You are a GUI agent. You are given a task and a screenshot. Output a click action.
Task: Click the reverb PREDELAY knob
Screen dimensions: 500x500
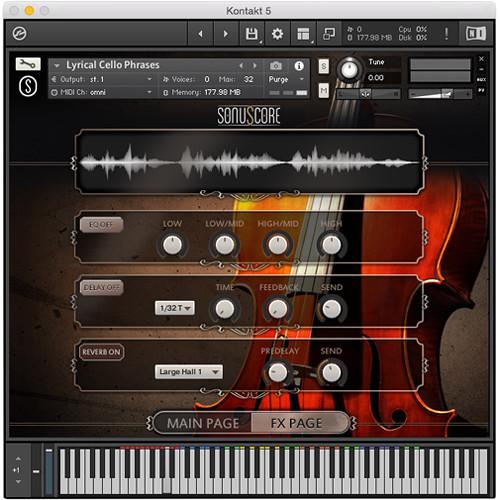pos(277,372)
